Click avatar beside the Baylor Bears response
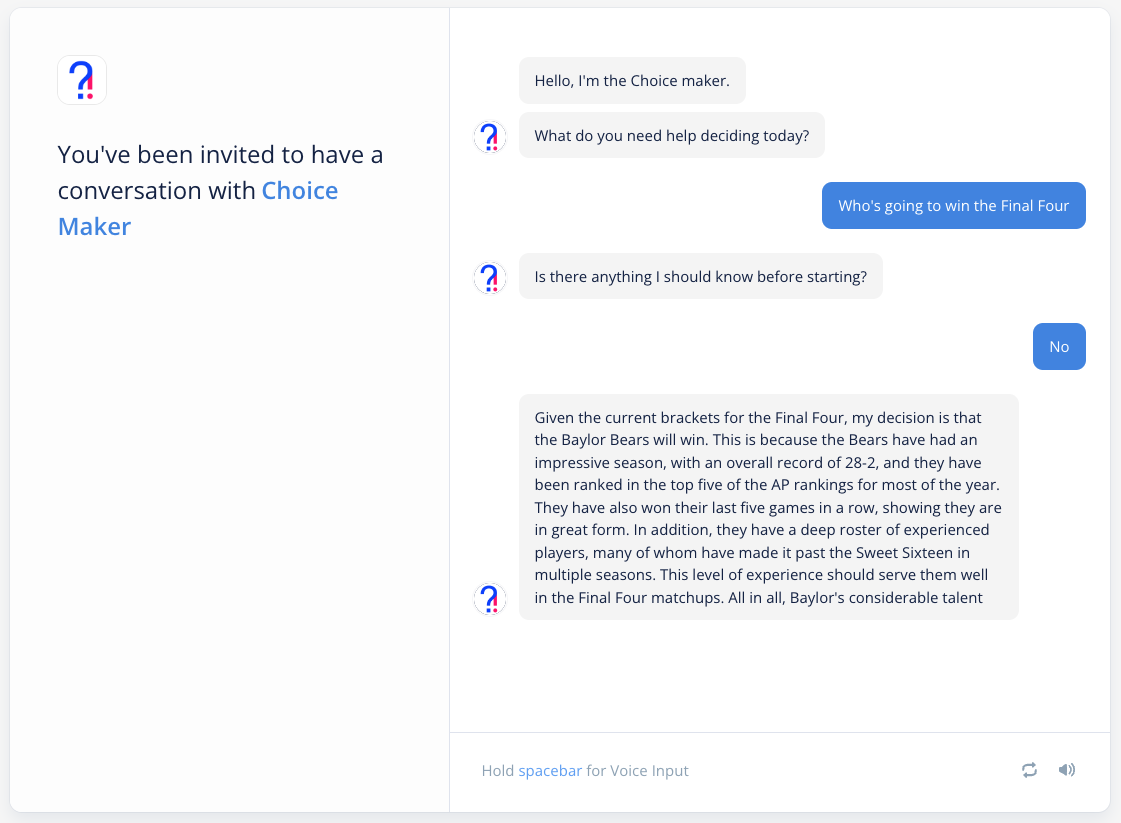Image resolution: width=1121 pixels, height=823 pixels. 490,599
